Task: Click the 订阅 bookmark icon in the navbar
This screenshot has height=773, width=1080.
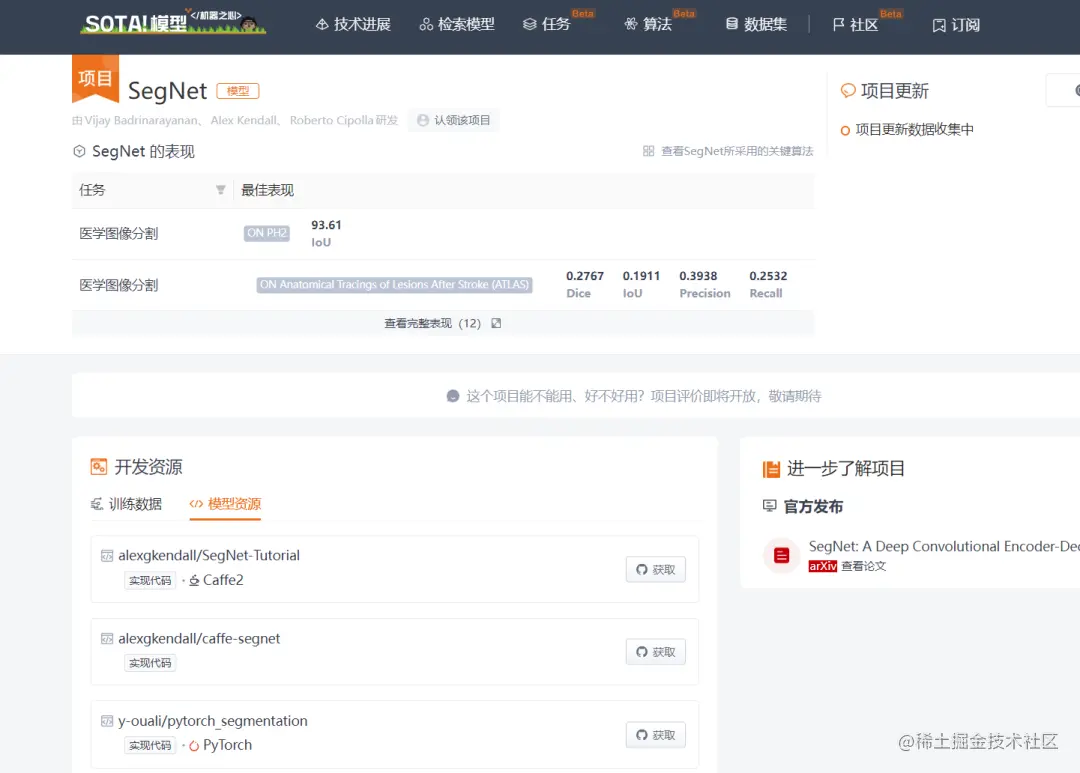Action: [937, 24]
